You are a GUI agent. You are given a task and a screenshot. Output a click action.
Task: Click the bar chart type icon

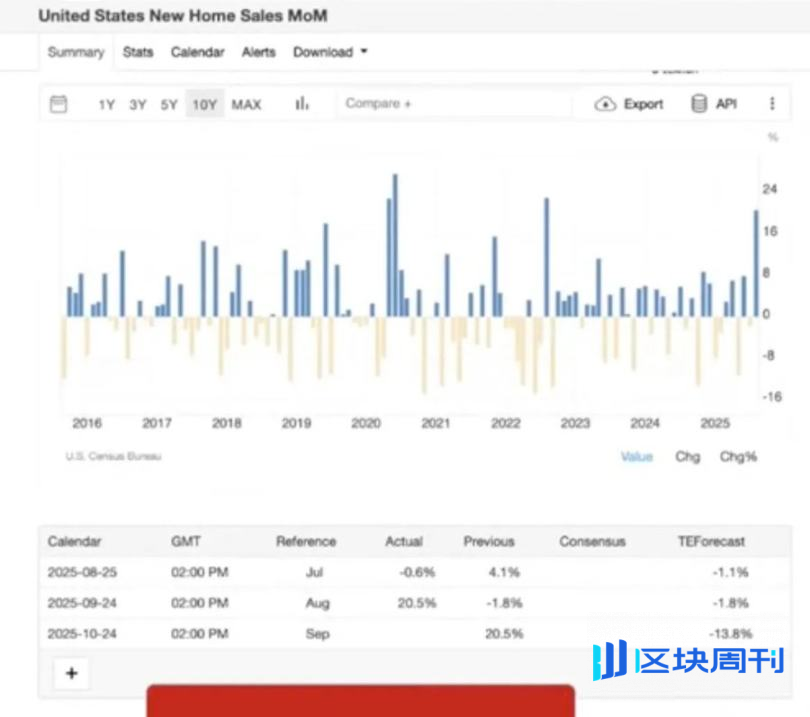(x=302, y=104)
